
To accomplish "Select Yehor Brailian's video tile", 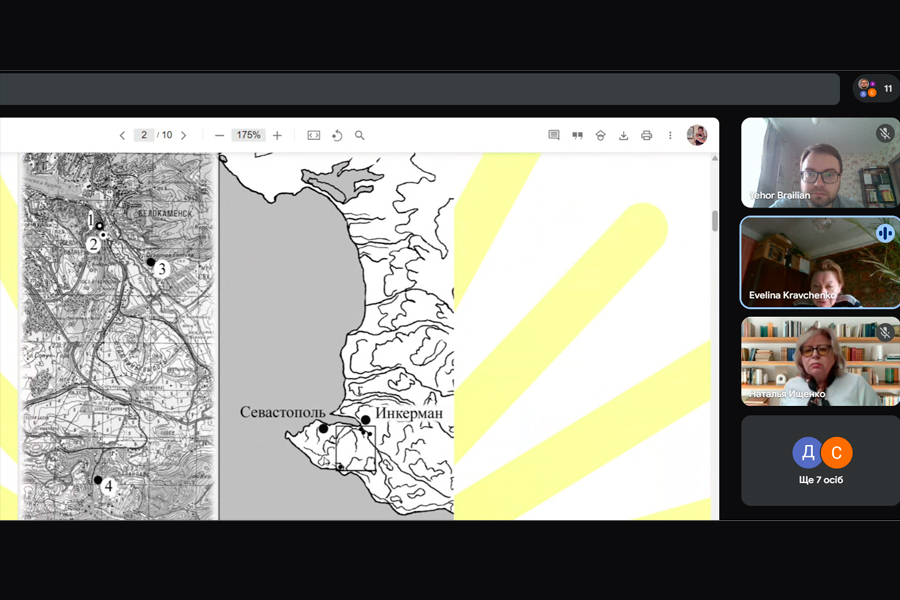I will [820, 162].
